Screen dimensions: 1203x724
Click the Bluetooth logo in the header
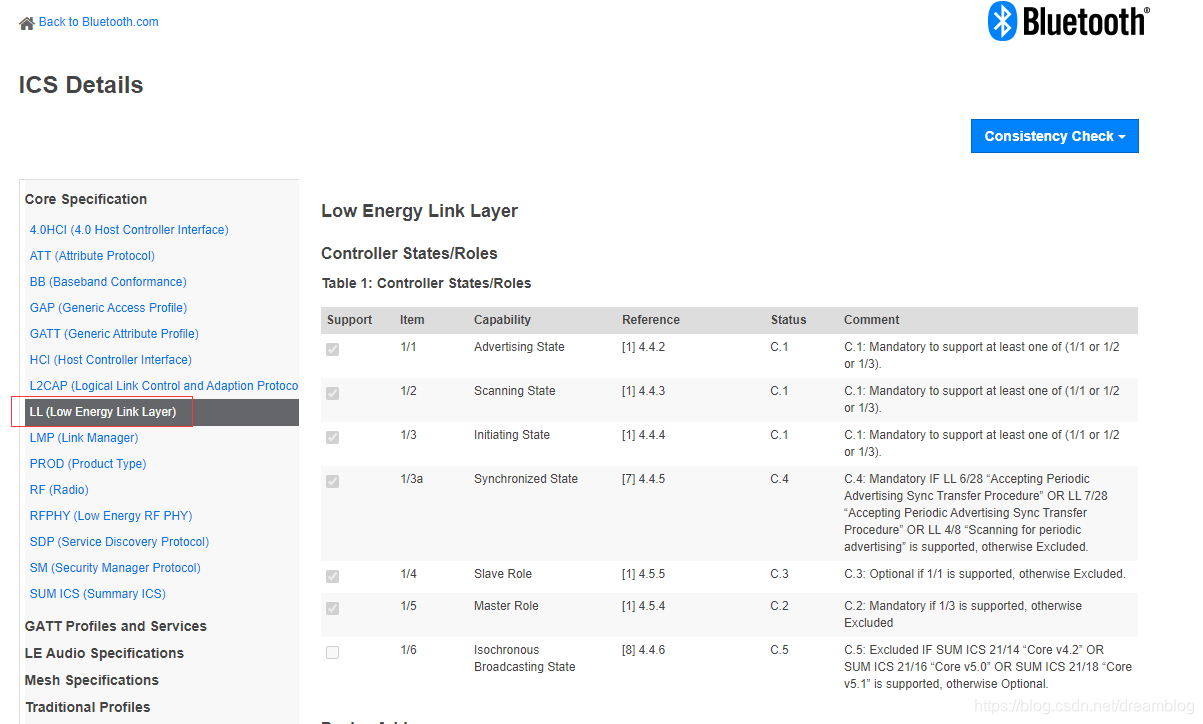[x=1069, y=21]
